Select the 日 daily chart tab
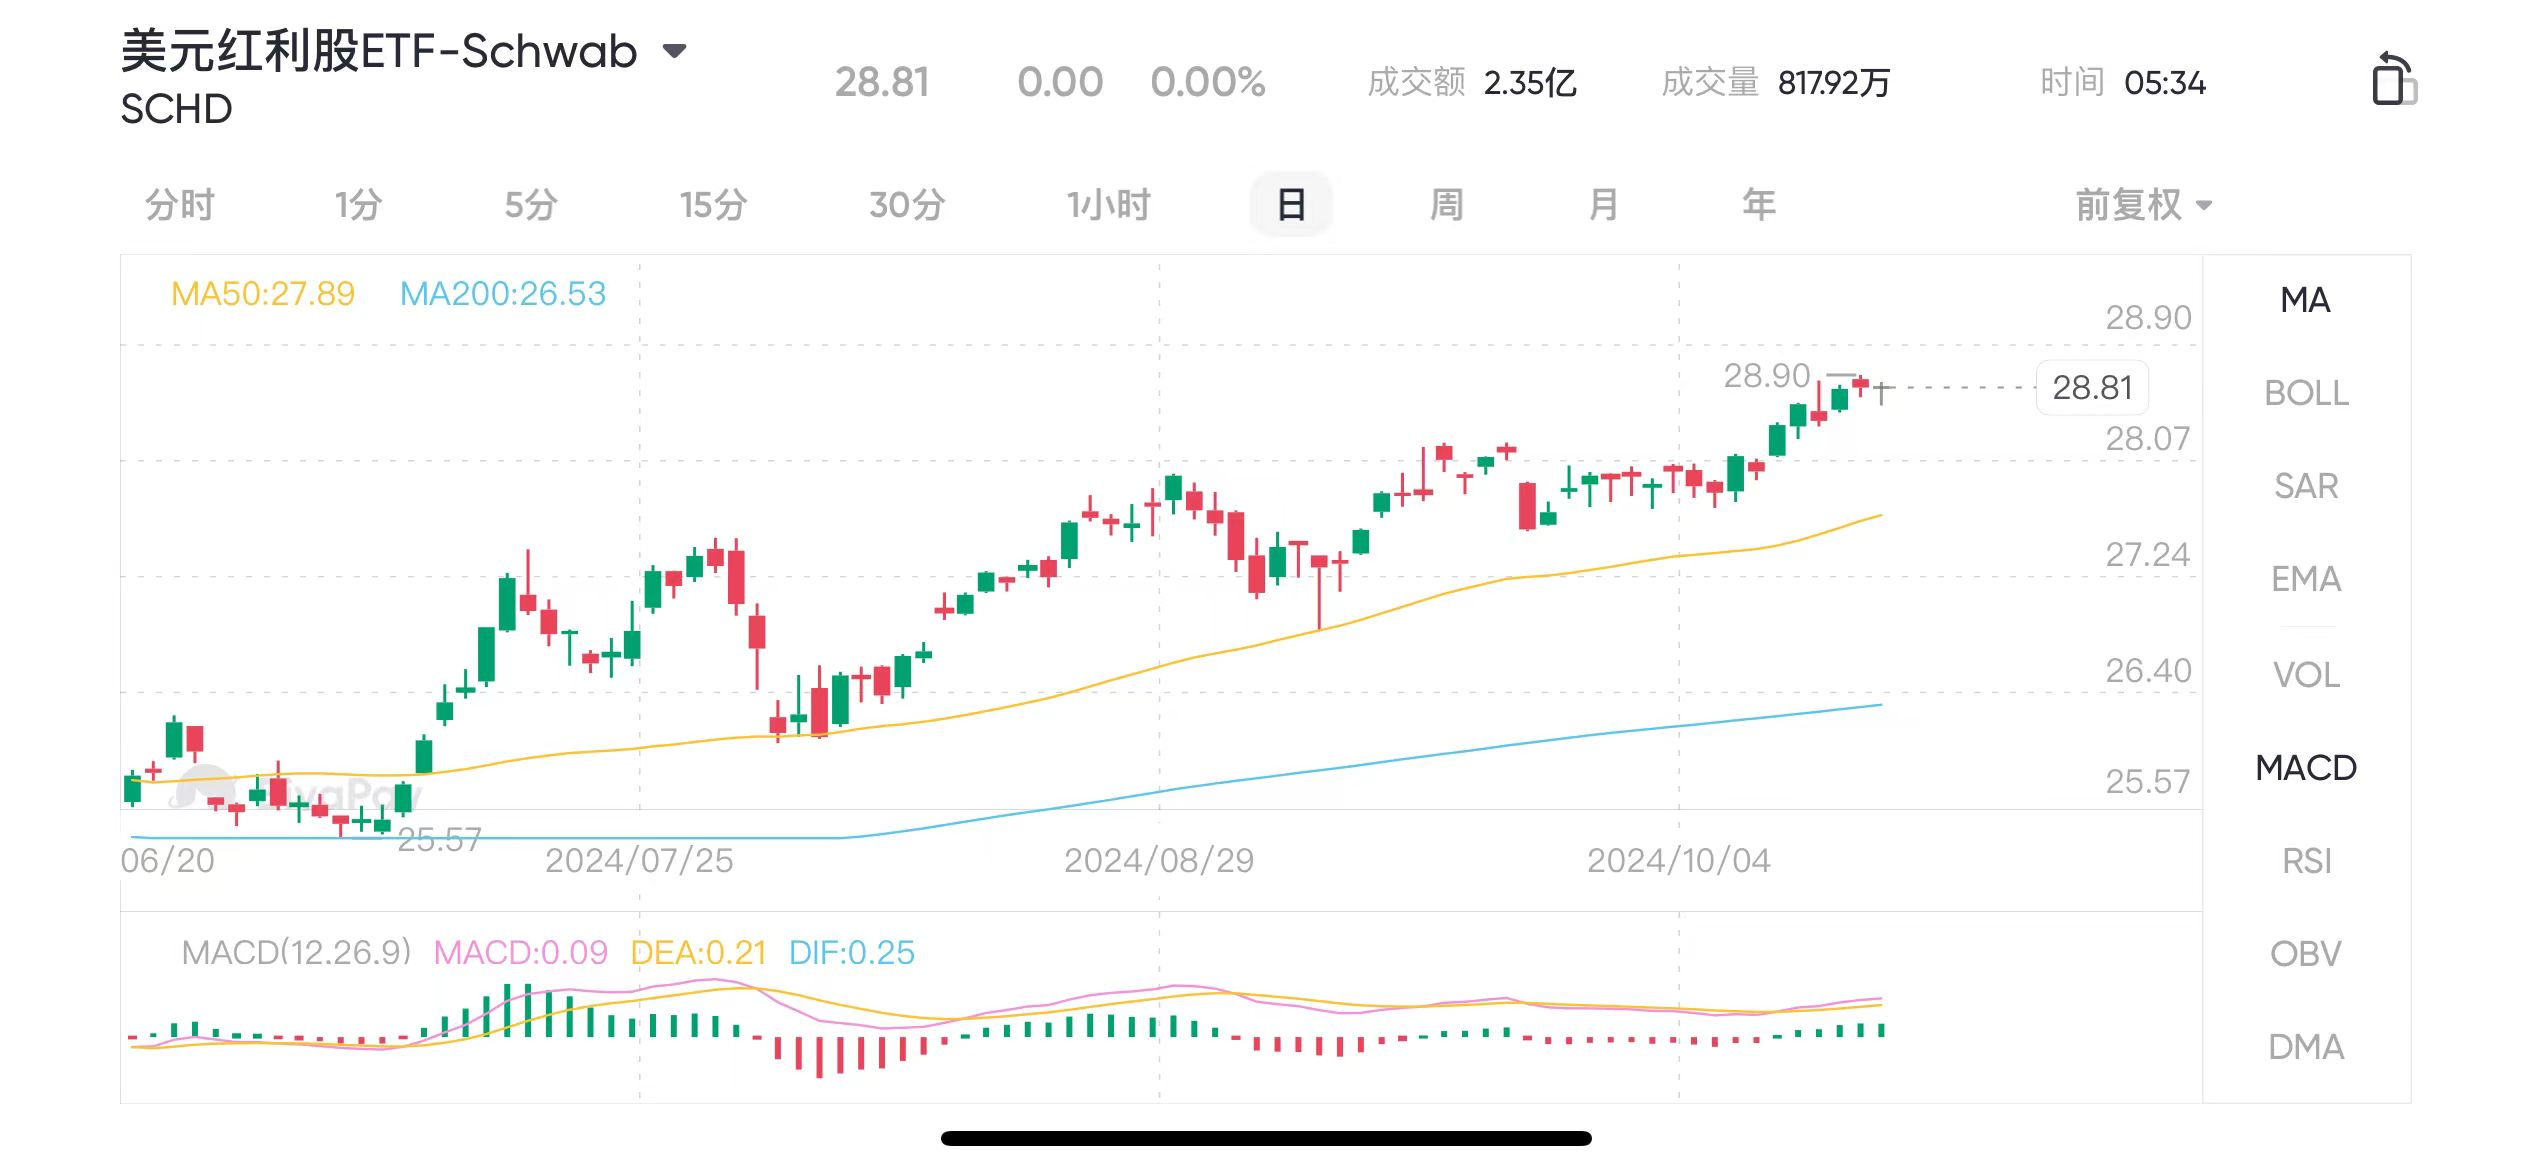This screenshot has height=1170, width=2532. [1291, 205]
